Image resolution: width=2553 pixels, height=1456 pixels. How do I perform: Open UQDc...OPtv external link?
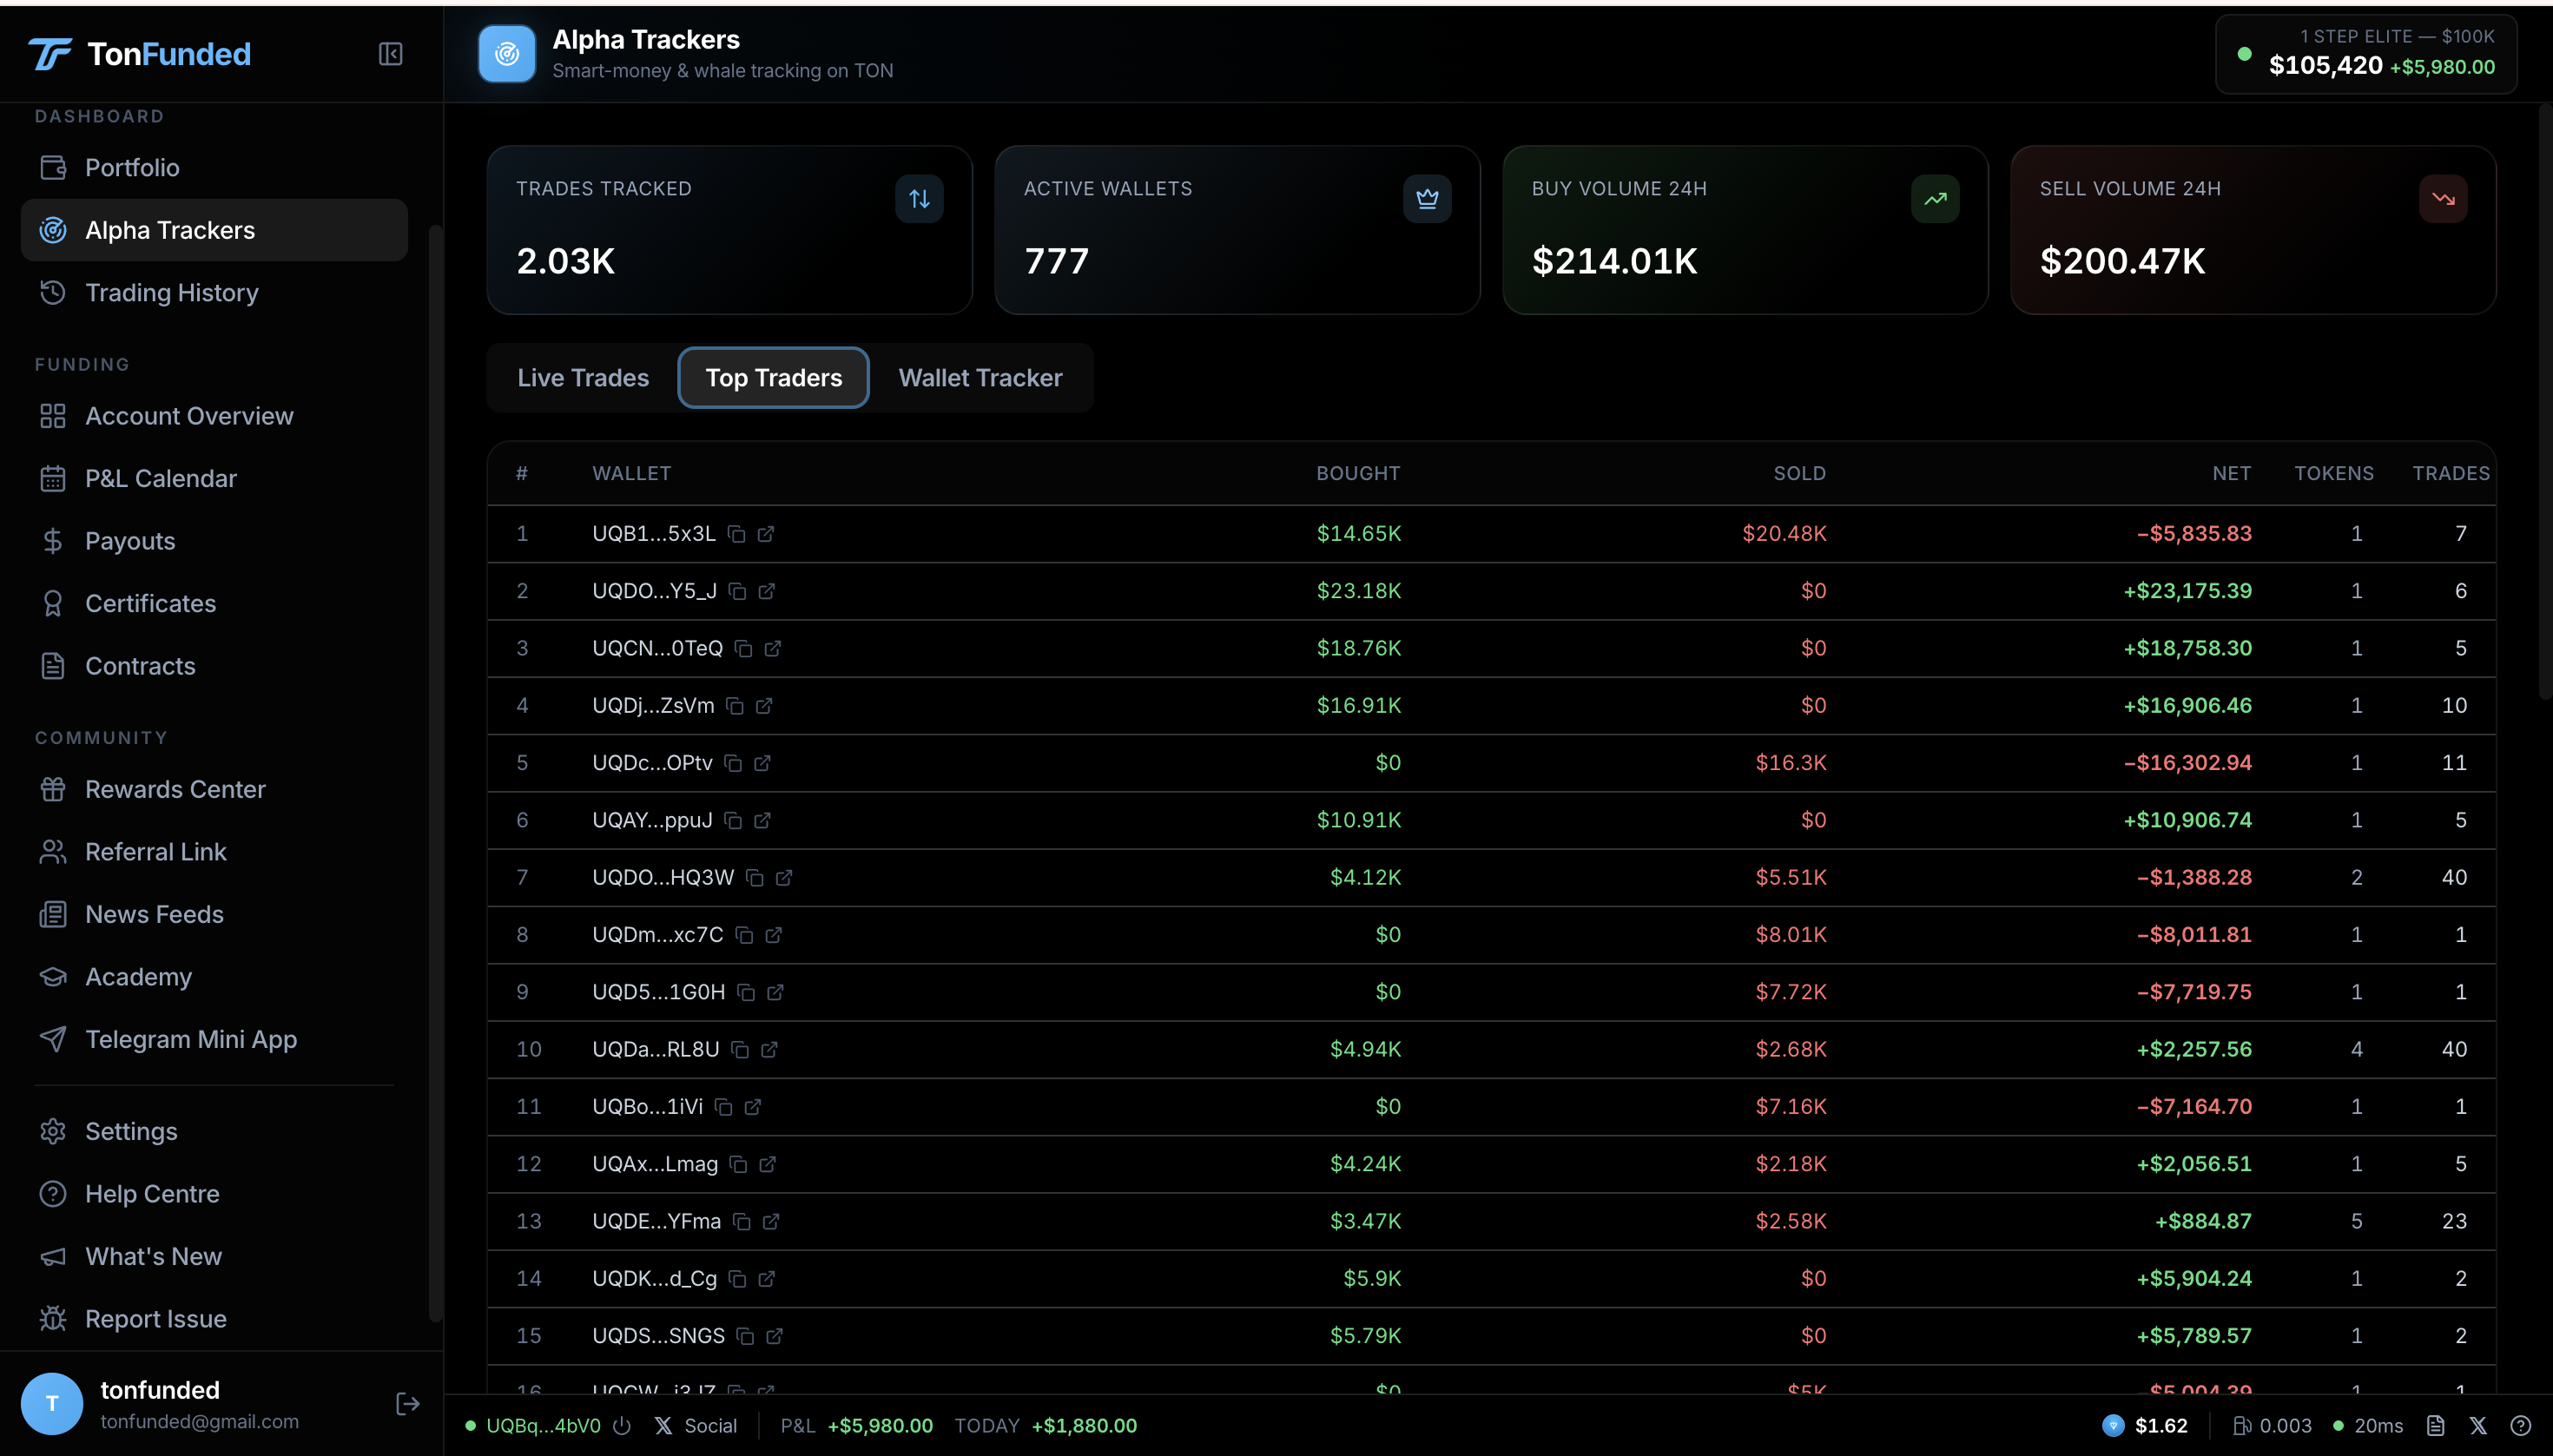point(762,763)
